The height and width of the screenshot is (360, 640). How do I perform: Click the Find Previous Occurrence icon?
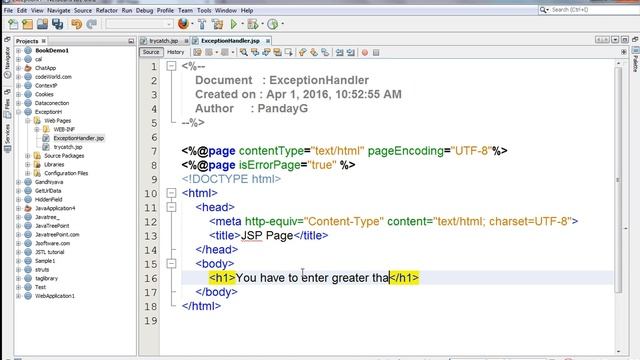[x=255, y=52]
